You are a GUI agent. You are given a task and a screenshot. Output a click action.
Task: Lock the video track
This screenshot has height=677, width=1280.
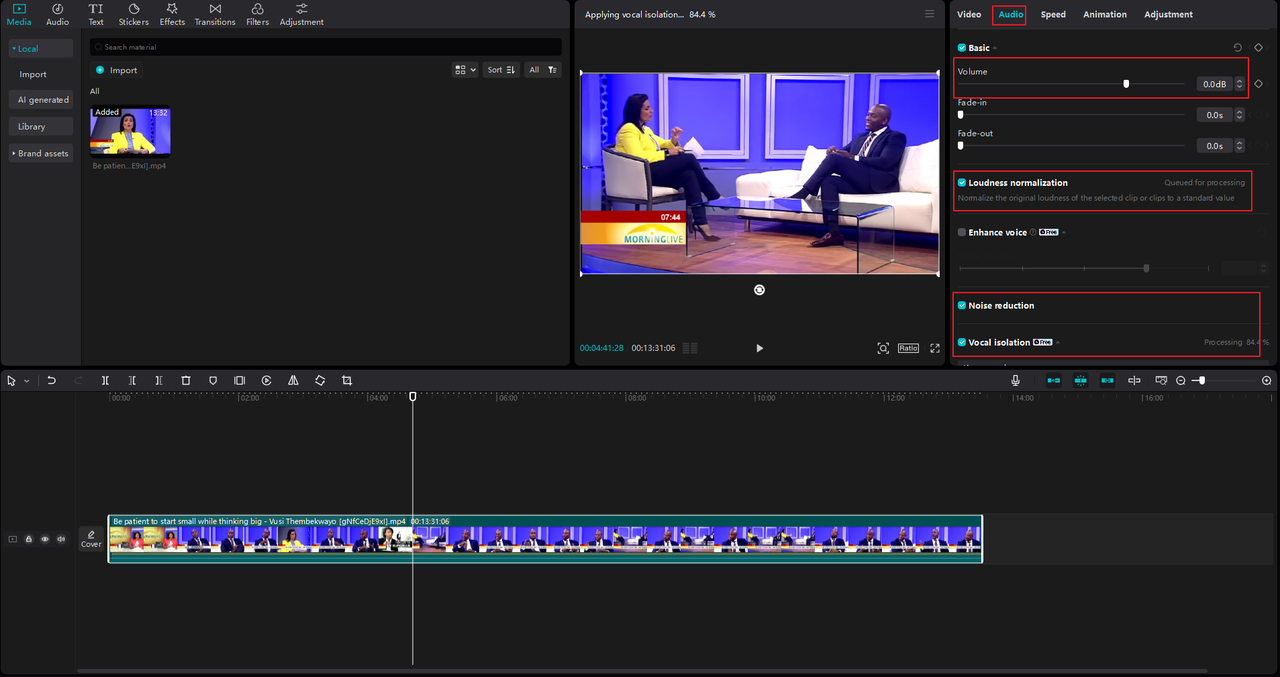29,539
